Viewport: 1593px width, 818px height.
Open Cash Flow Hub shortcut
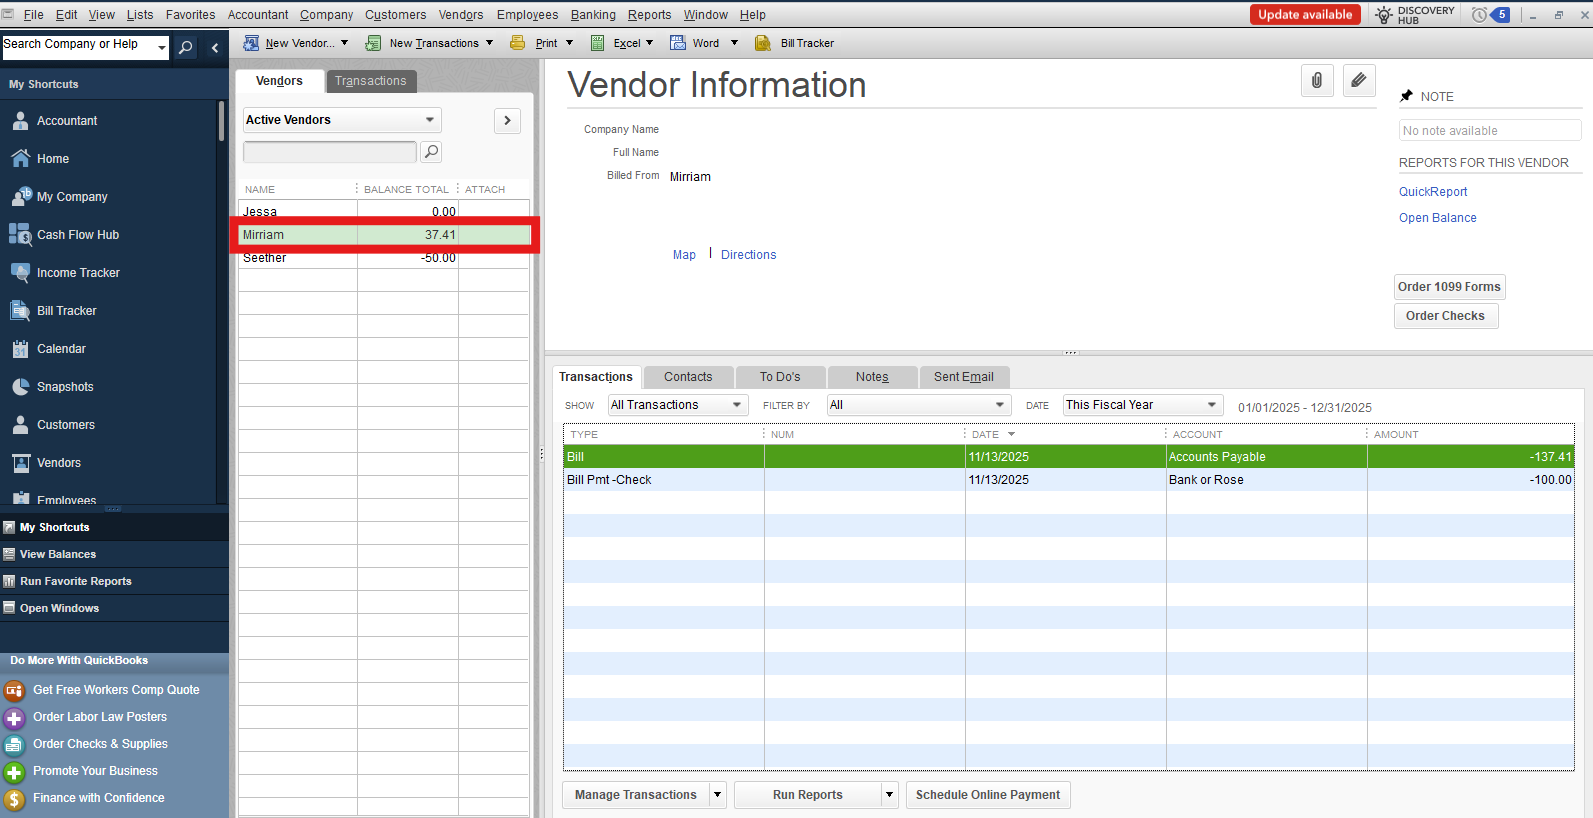coord(77,235)
